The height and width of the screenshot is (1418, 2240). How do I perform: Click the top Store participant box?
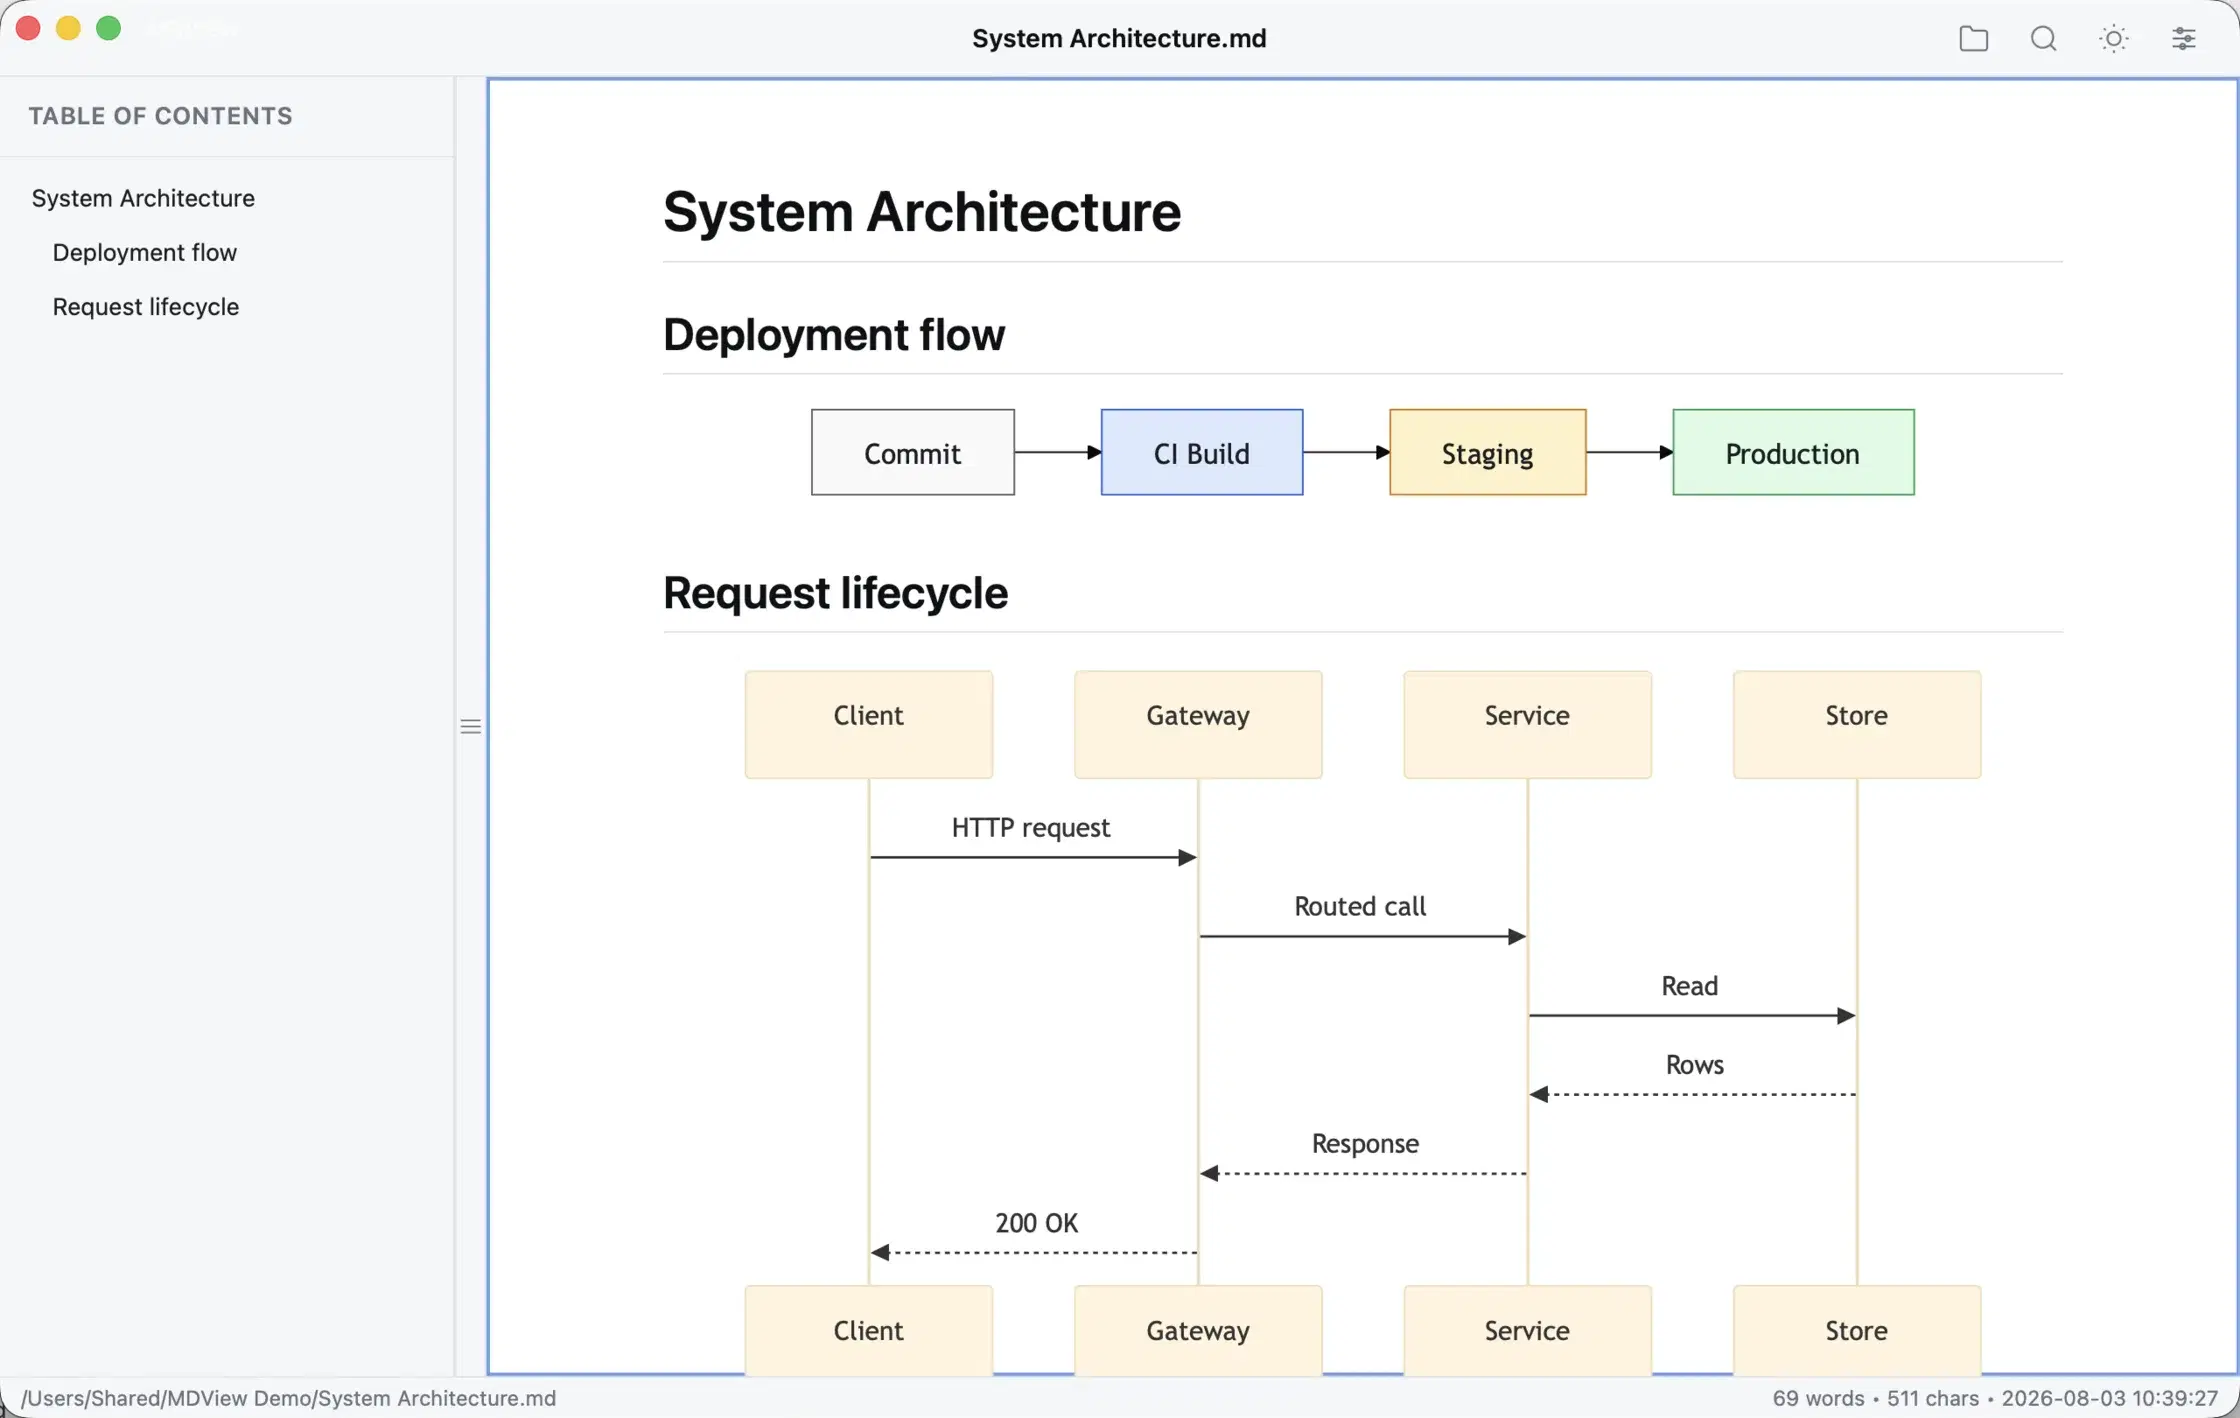click(x=1857, y=724)
